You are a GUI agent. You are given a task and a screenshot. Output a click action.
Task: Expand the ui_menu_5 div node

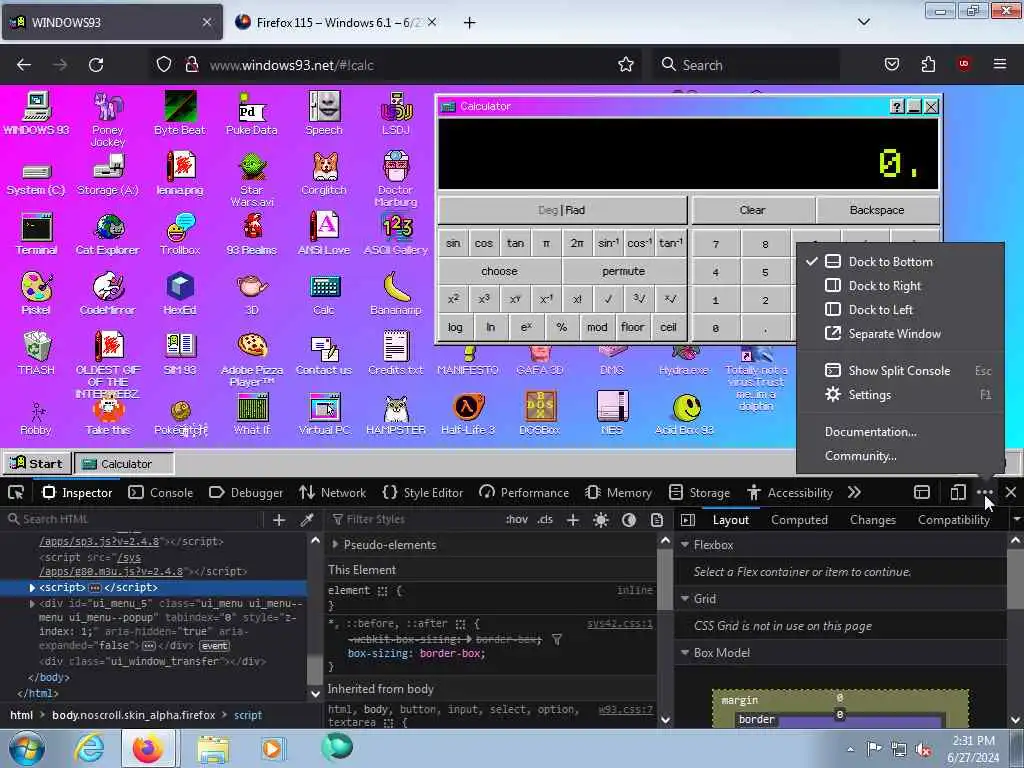pyautogui.click(x=32, y=603)
